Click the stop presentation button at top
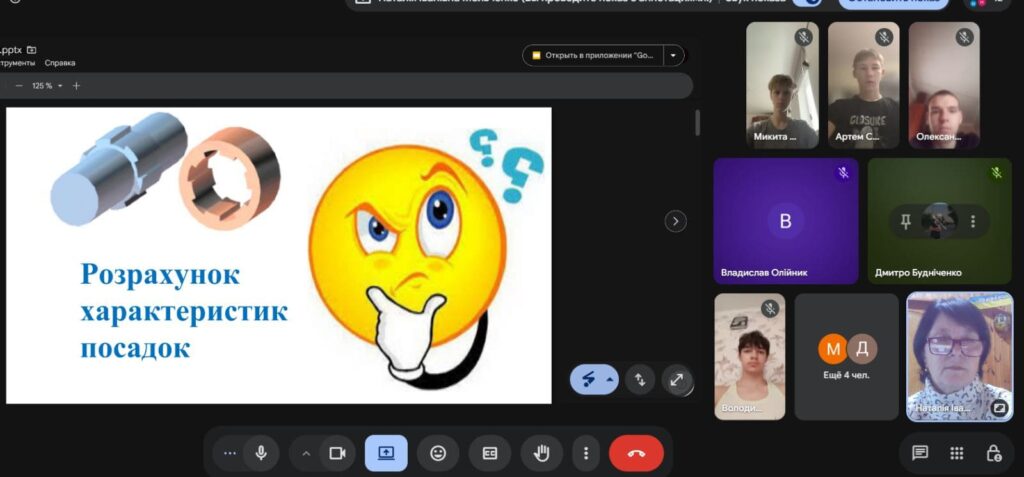 point(893,3)
